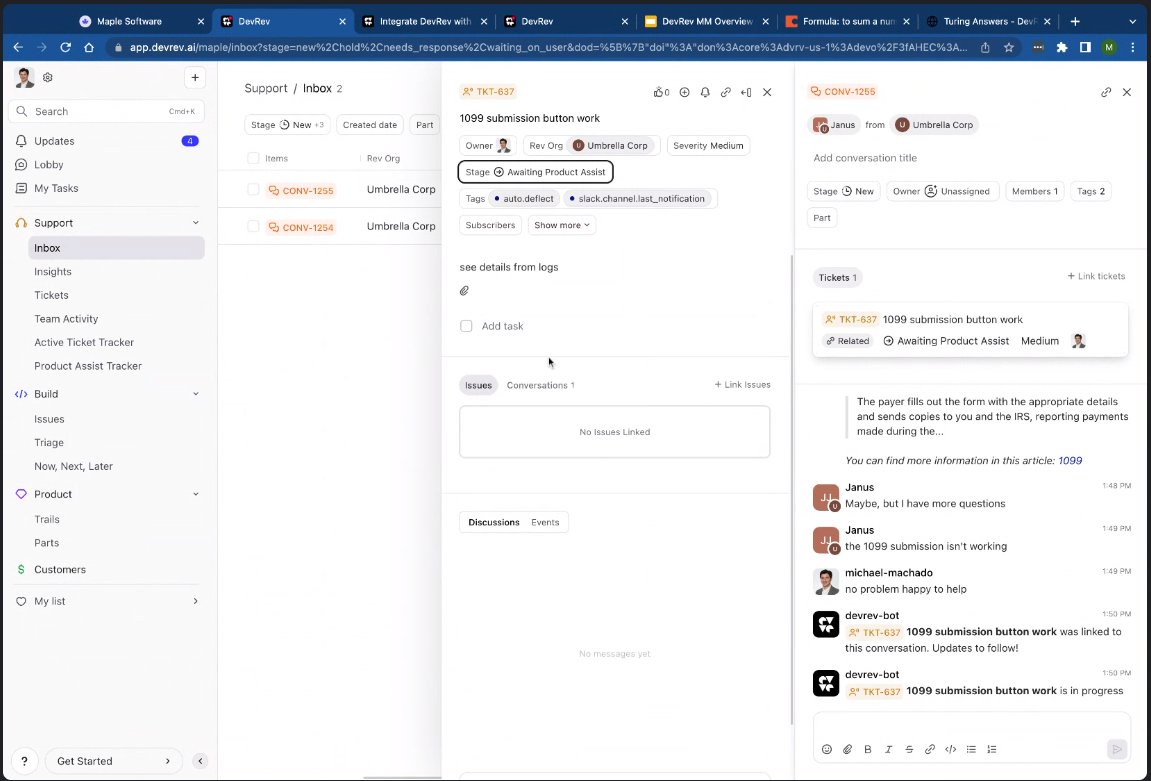Click Add conversation title field
This screenshot has width=1151, height=781.
[865, 159]
